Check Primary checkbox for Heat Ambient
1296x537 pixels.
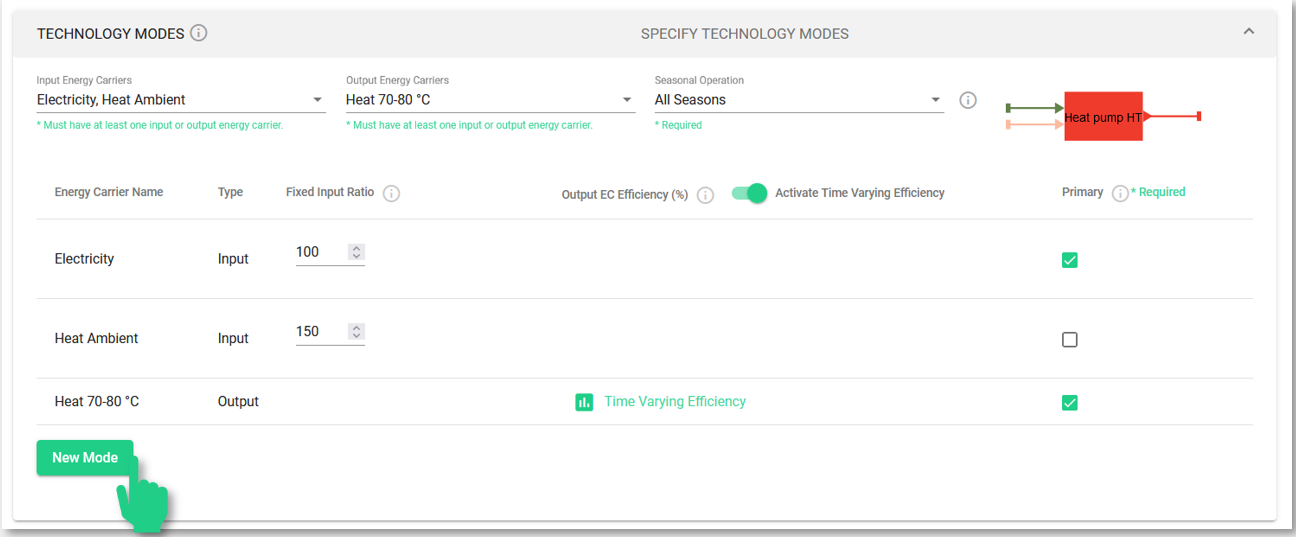(x=1069, y=340)
